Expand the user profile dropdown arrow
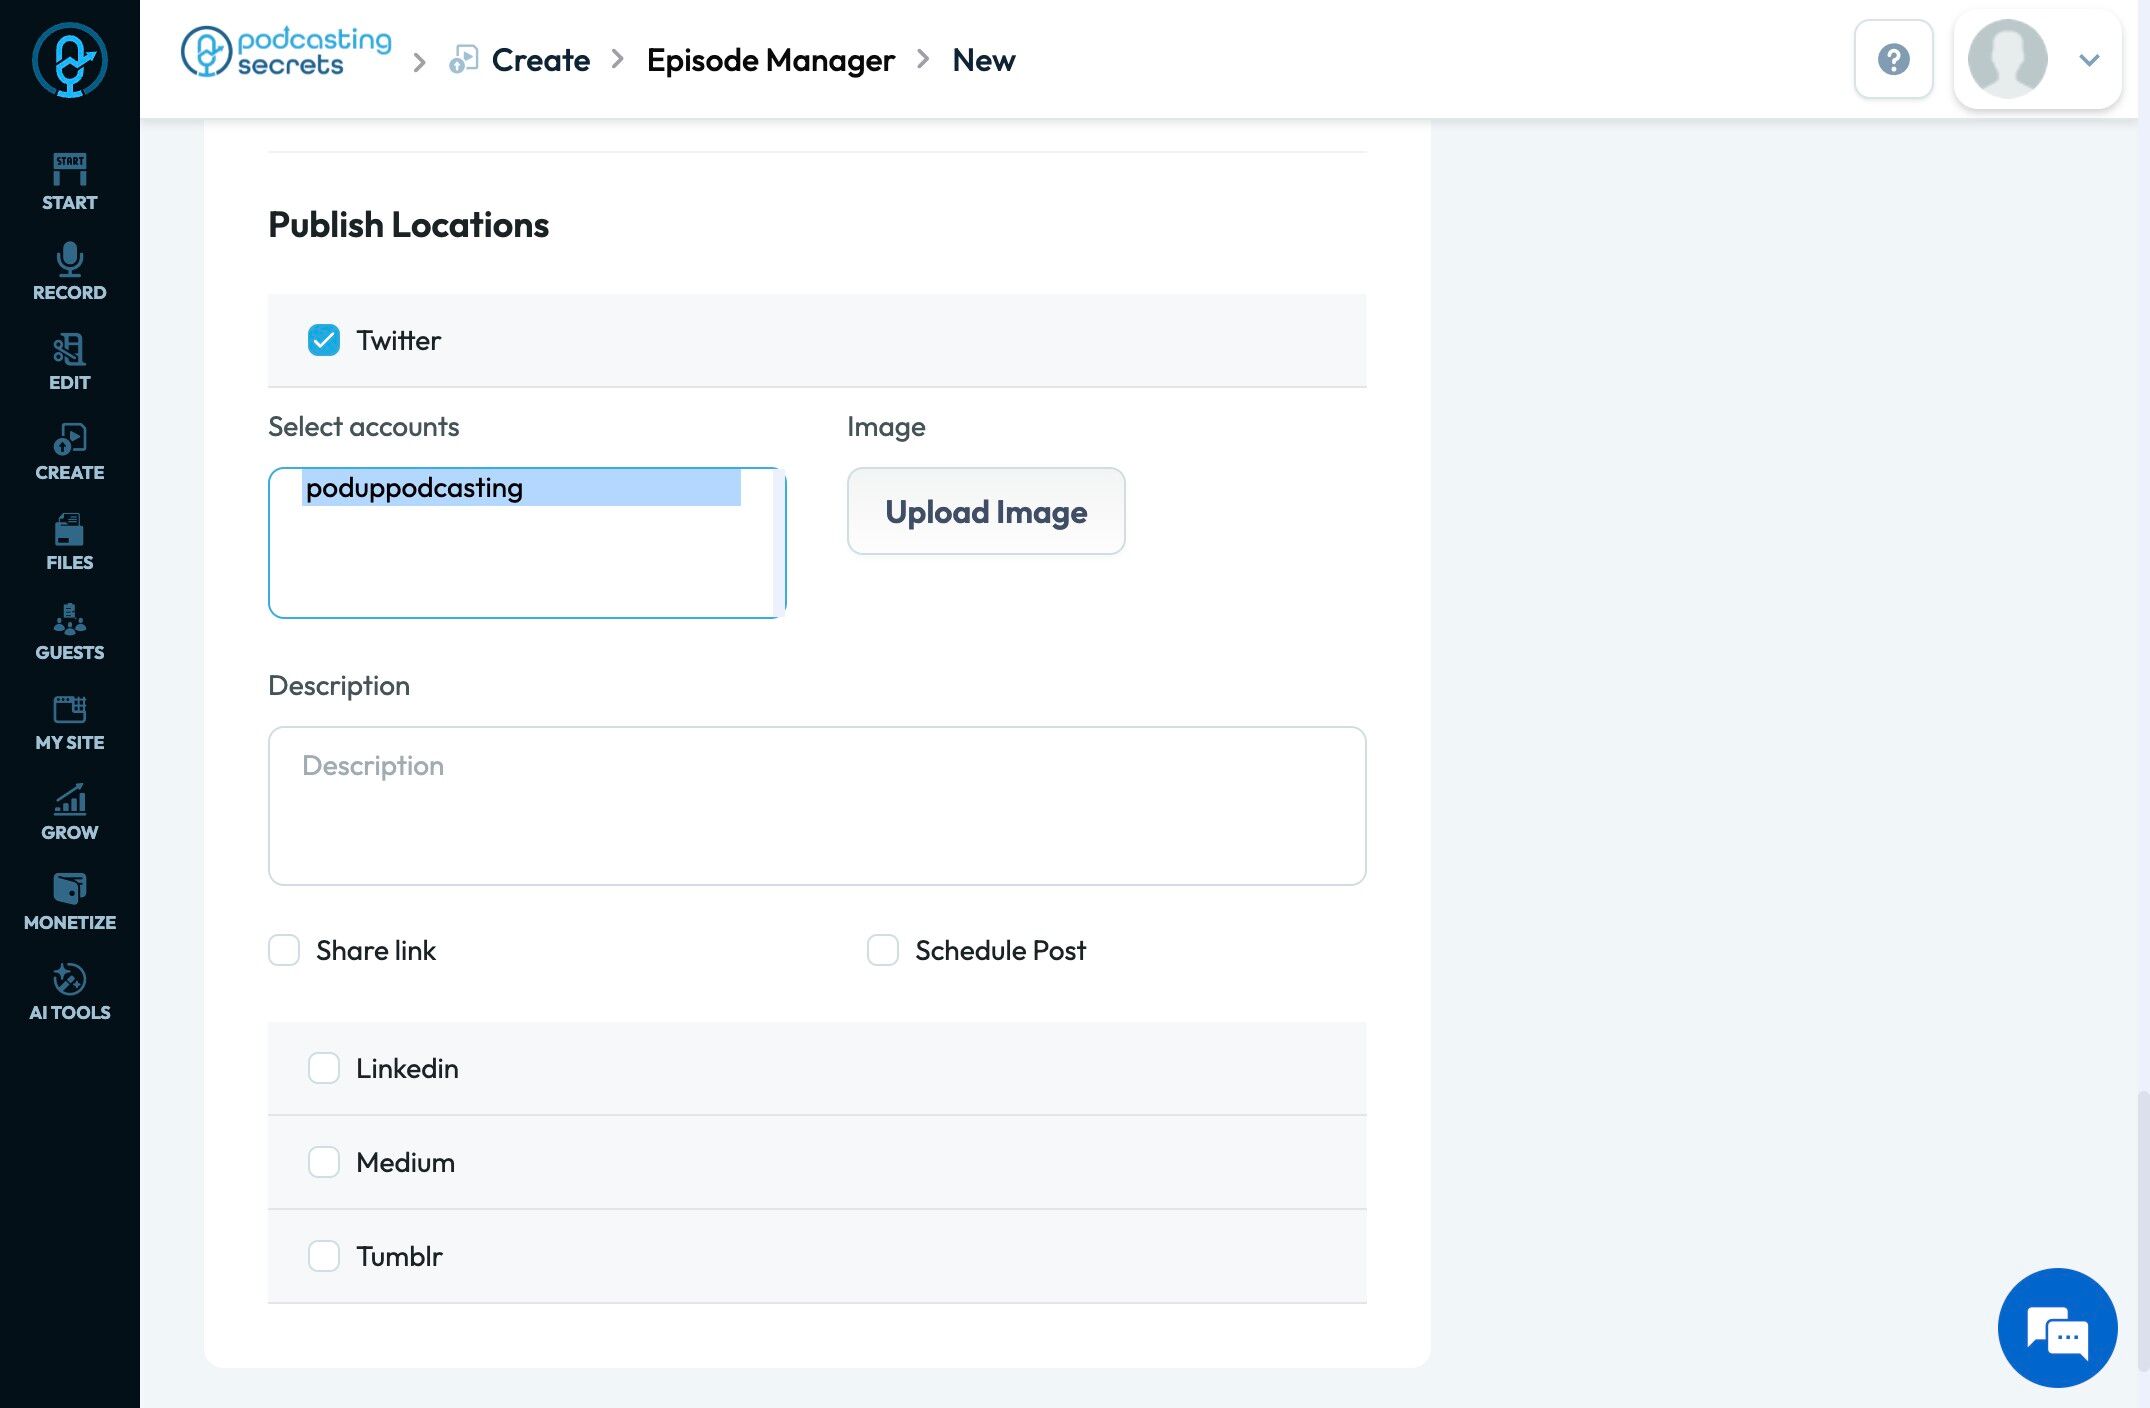2150x1408 pixels. [x=2089, y=60]
